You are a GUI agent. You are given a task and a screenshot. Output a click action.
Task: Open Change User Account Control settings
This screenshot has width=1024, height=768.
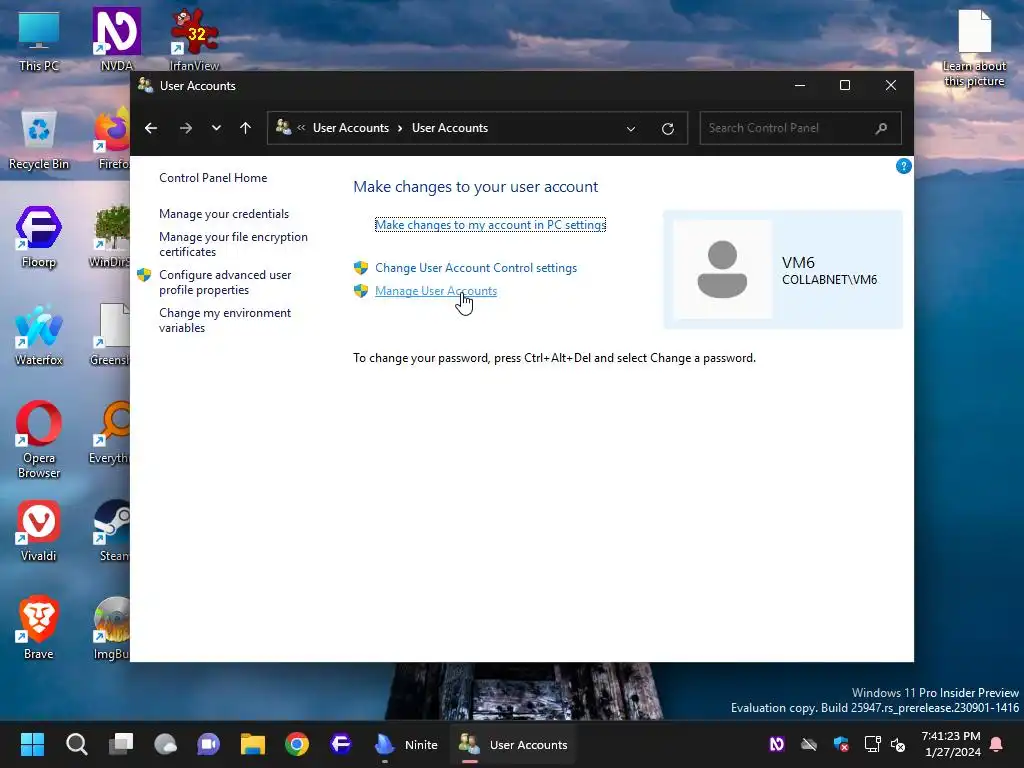[476, 268]
